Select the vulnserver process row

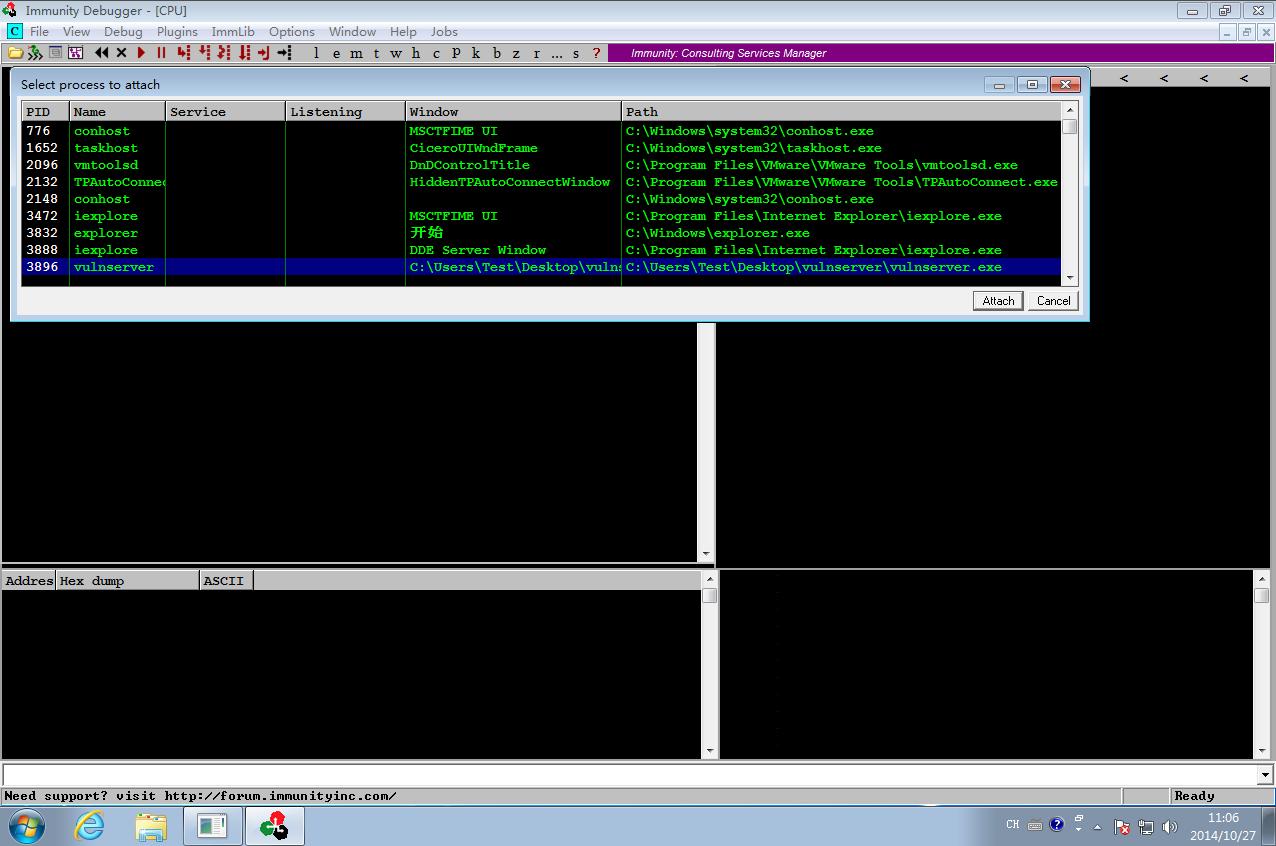click(x=541, y=267)
